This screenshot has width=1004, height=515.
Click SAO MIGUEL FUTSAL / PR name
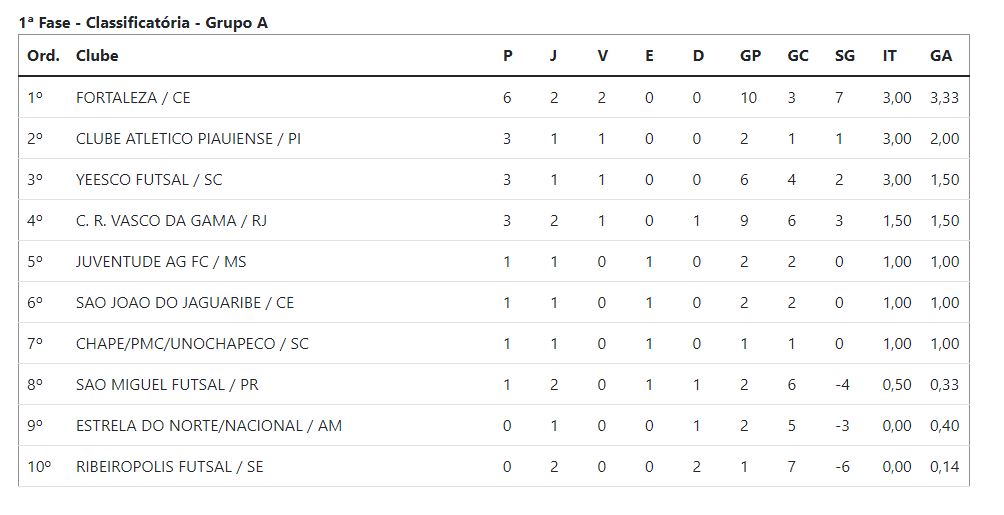point(167,385)
